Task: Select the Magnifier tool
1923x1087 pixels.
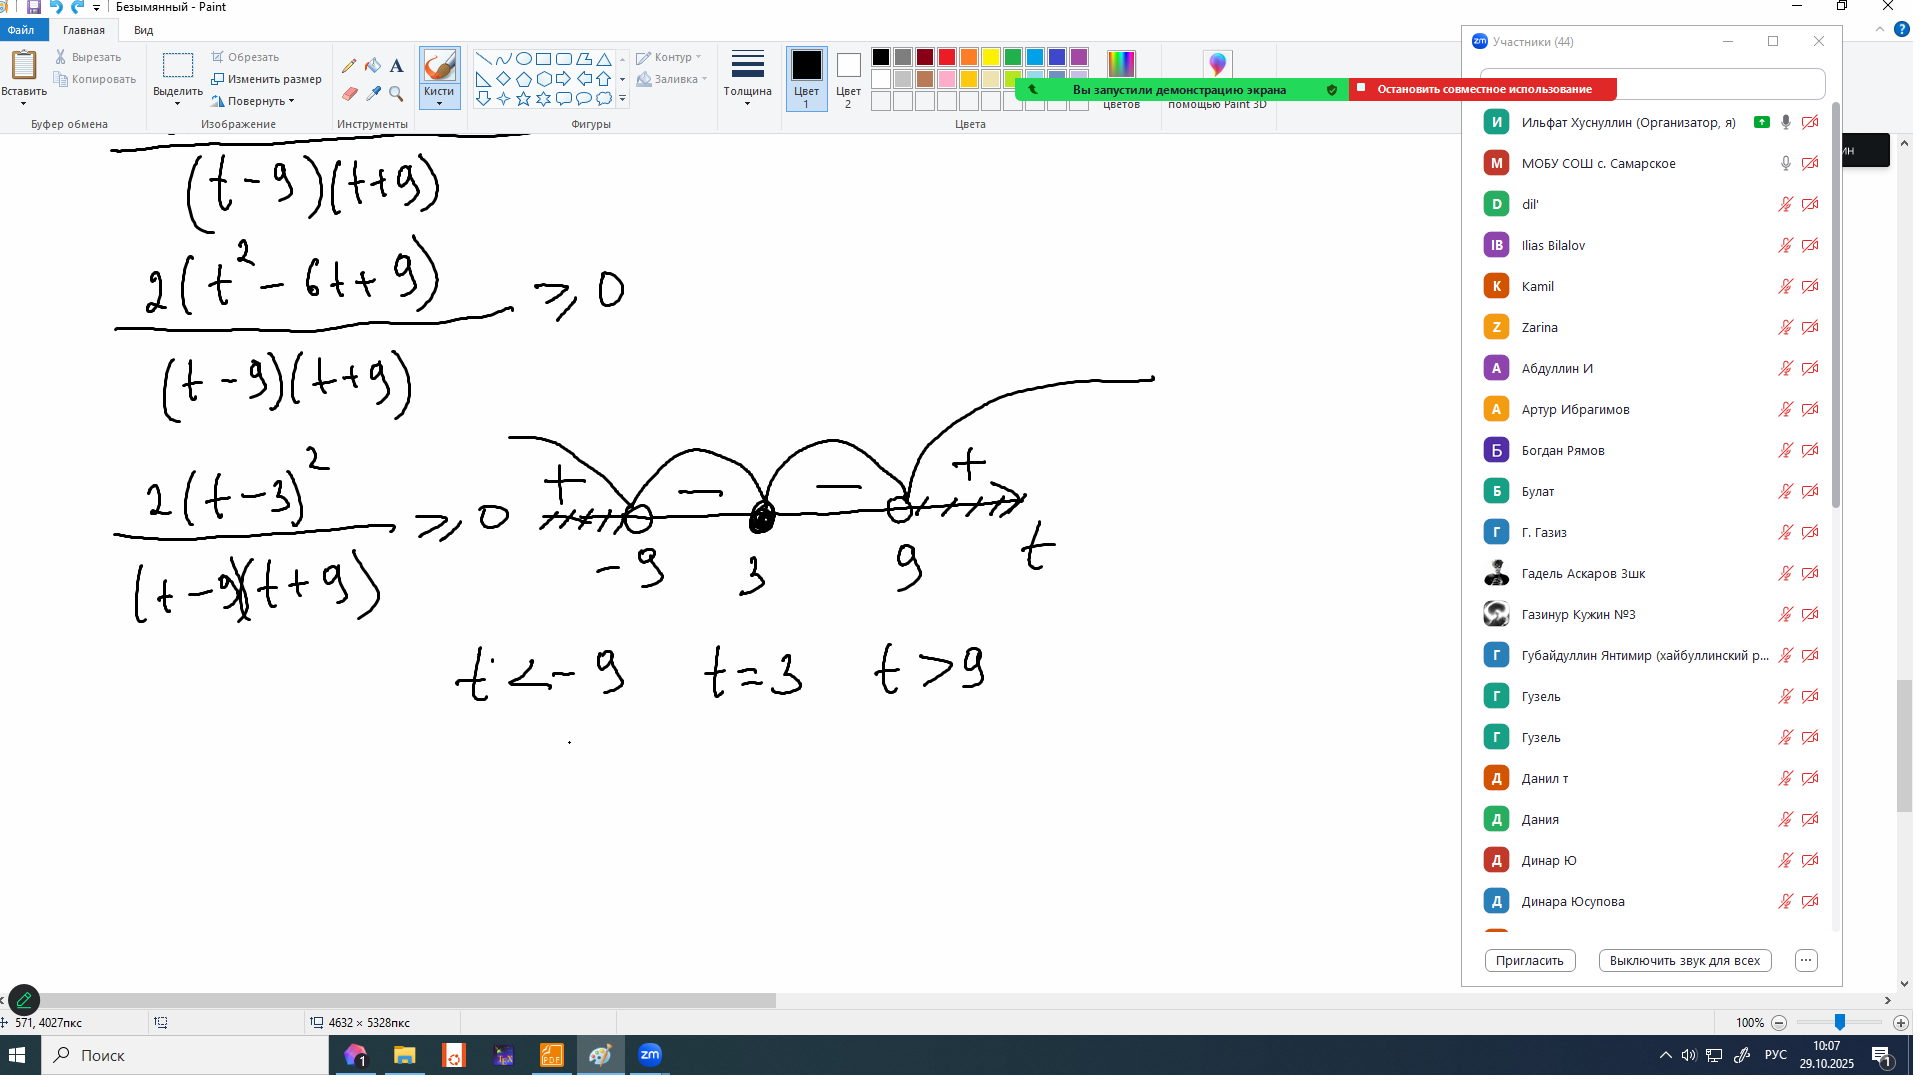Action: pyautogui.click(x=397, y=94)
